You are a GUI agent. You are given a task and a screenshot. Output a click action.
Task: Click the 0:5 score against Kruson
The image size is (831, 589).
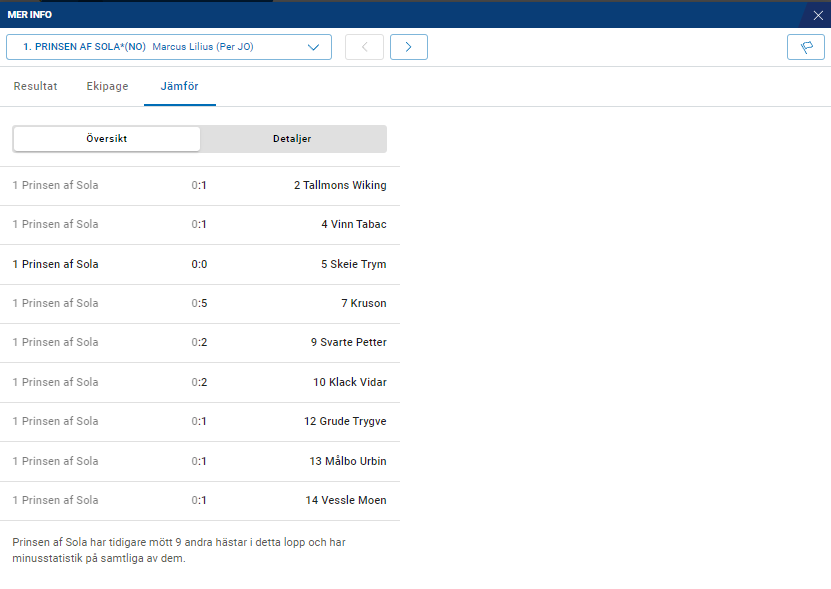tap(199, 303)
